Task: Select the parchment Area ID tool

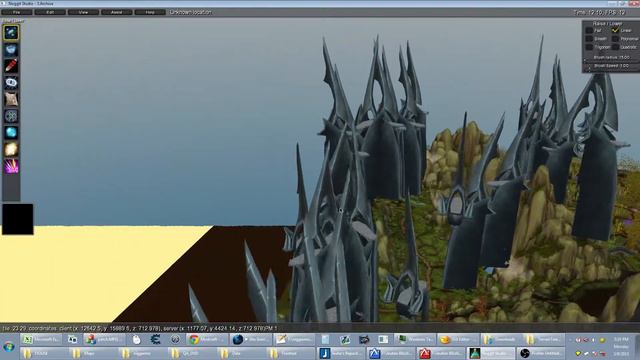Action: 11,99
